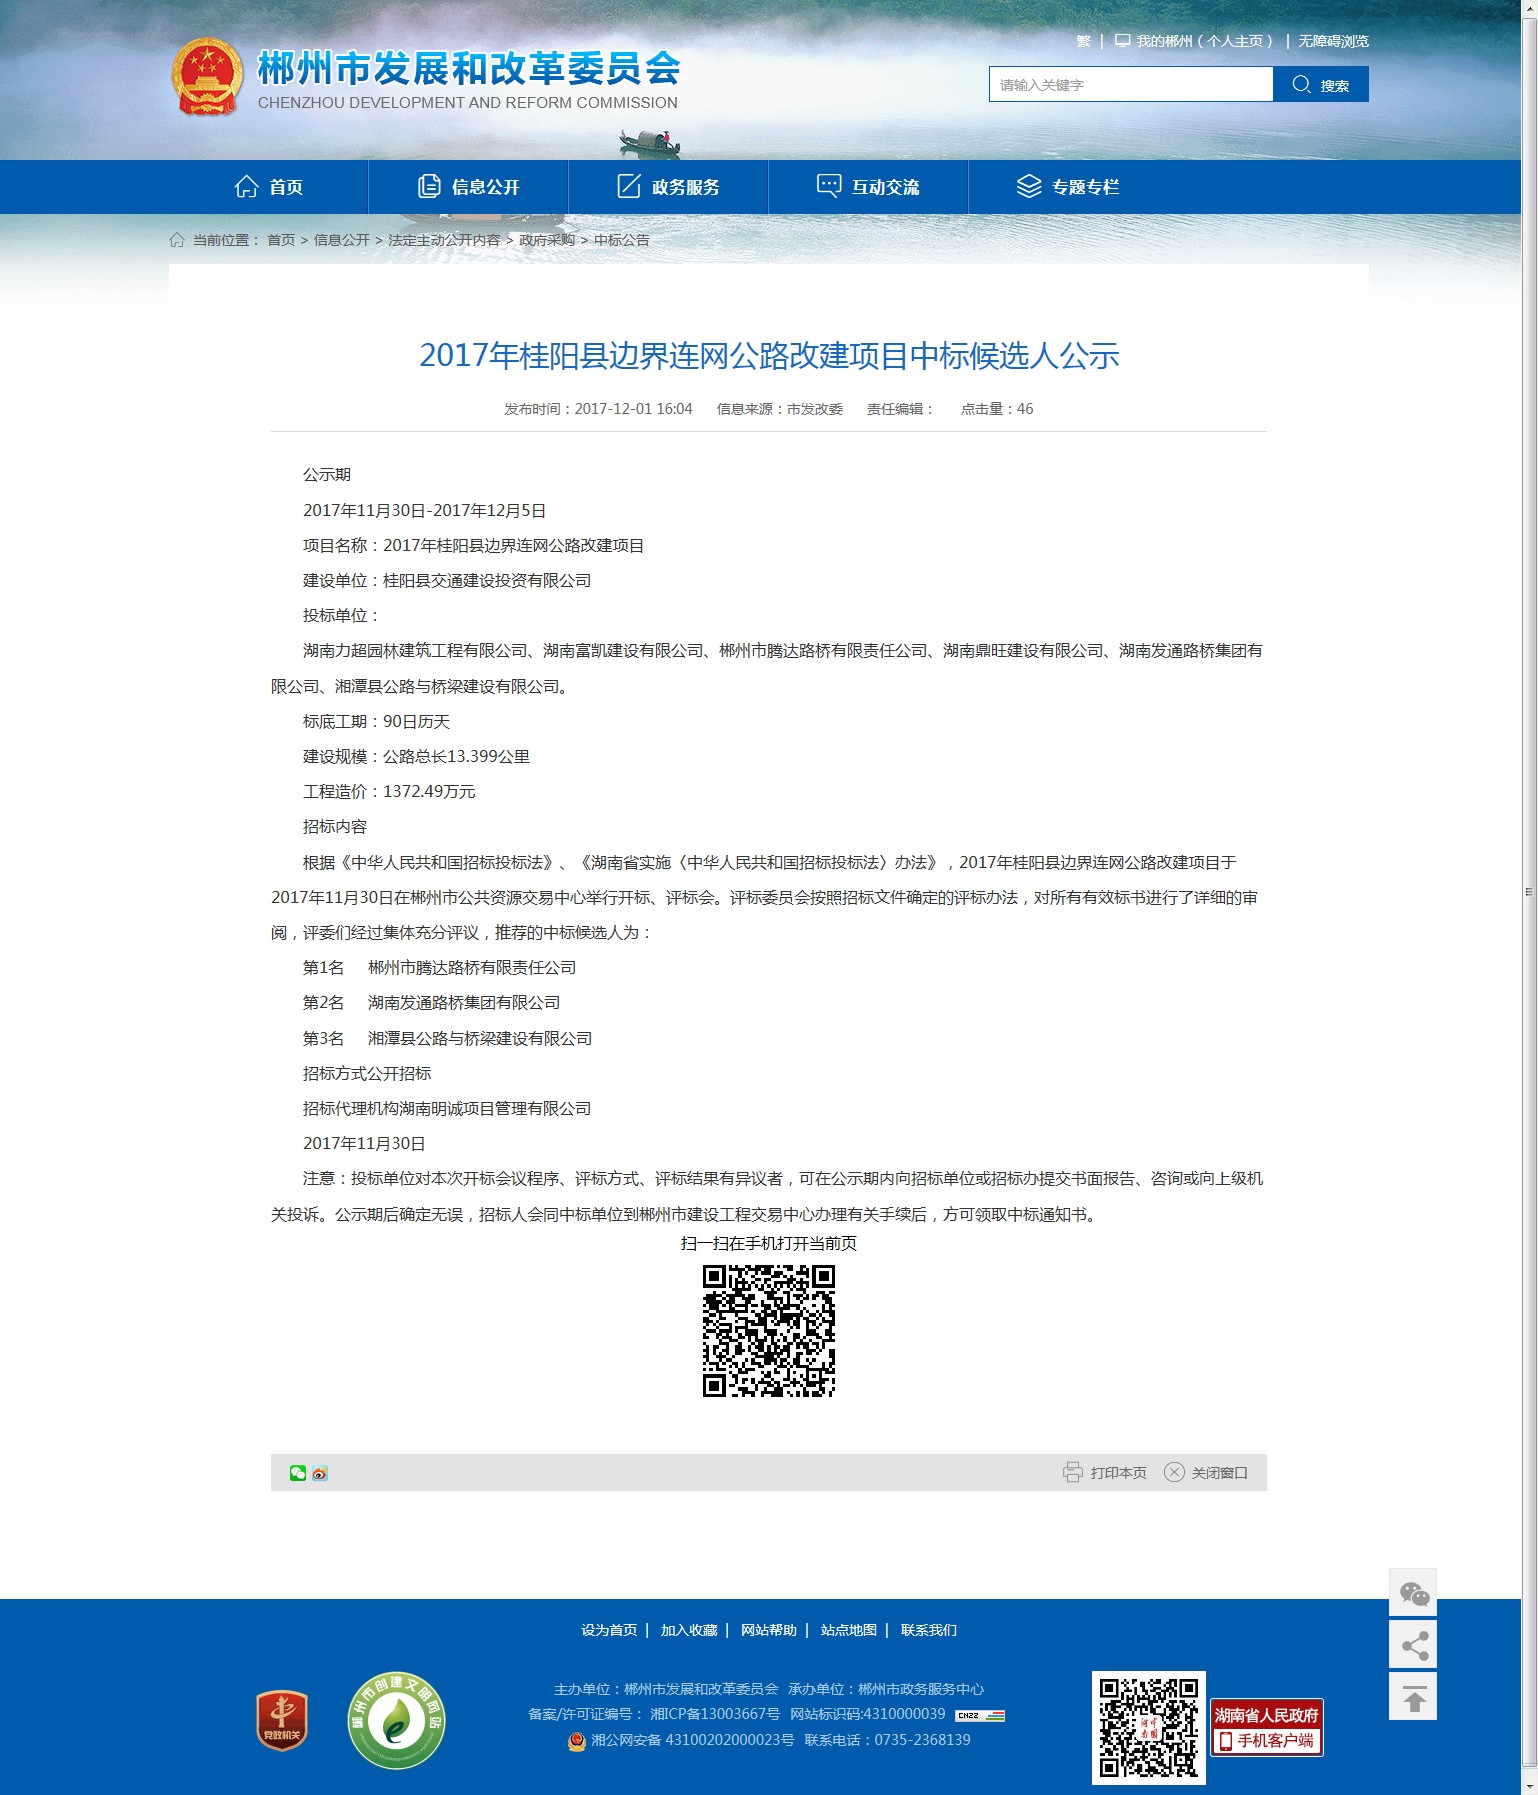Click the chat bubble icon beside 互动交流

coord(829,186)
